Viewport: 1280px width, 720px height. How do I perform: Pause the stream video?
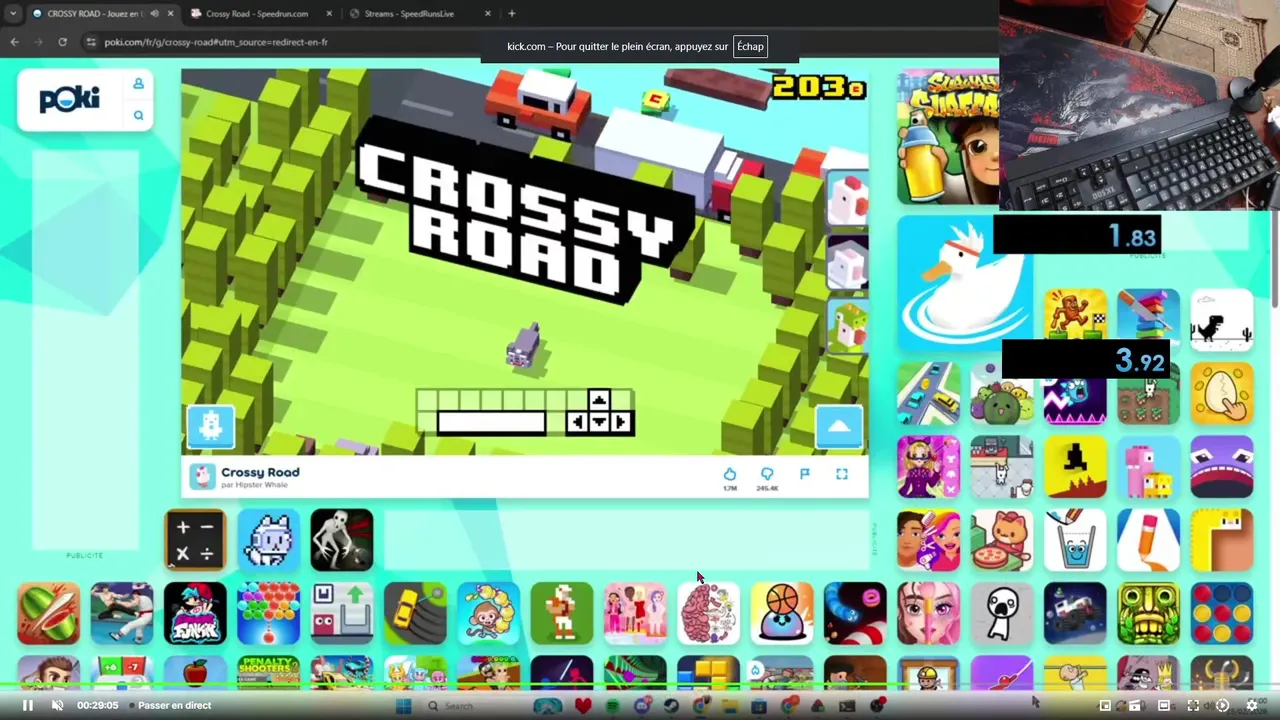[27, 705]
